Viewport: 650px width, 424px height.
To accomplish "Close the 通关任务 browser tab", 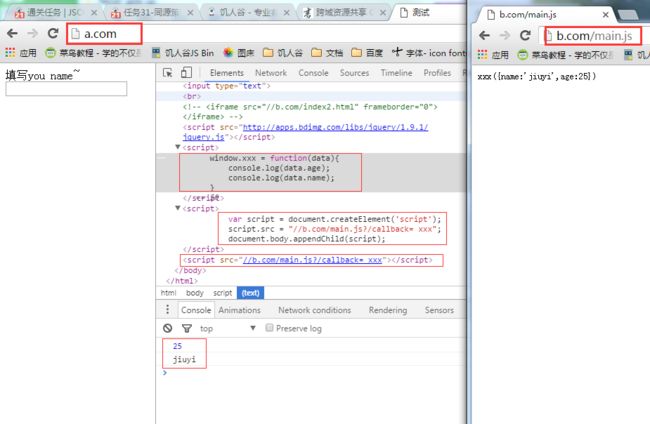I will point(94,13).
